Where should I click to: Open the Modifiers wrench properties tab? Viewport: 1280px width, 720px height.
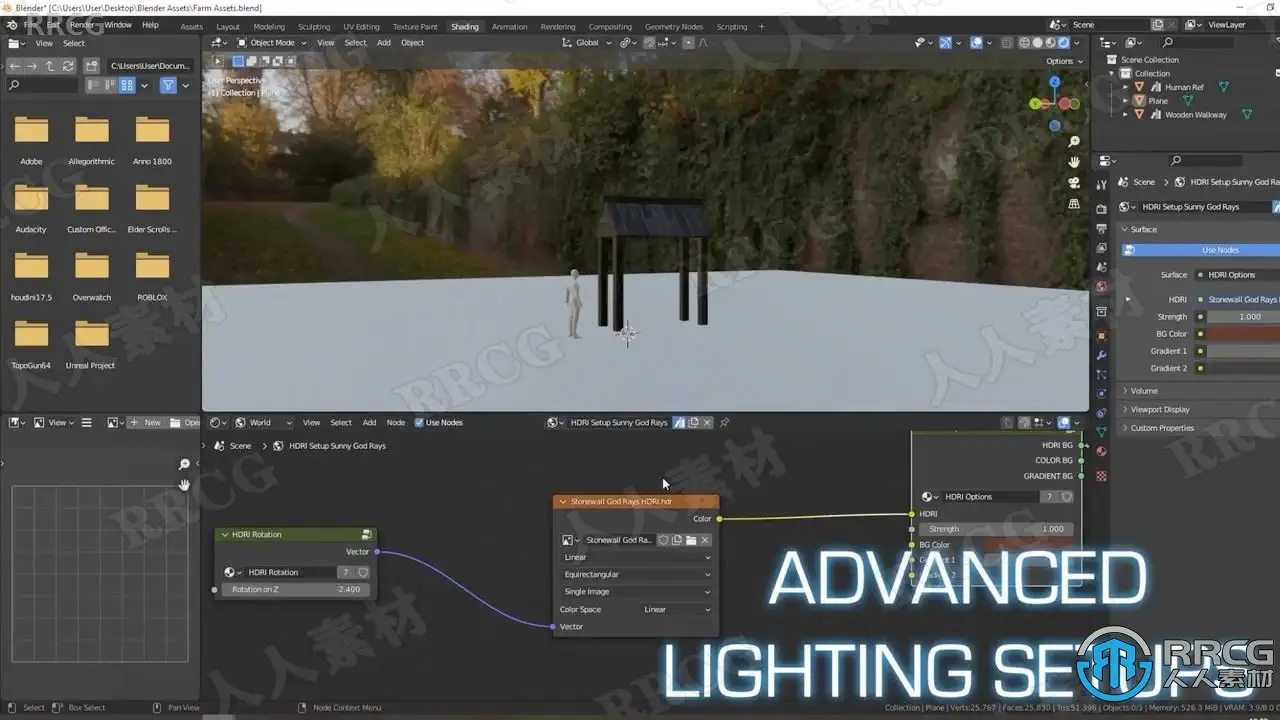click(1101, 355)
